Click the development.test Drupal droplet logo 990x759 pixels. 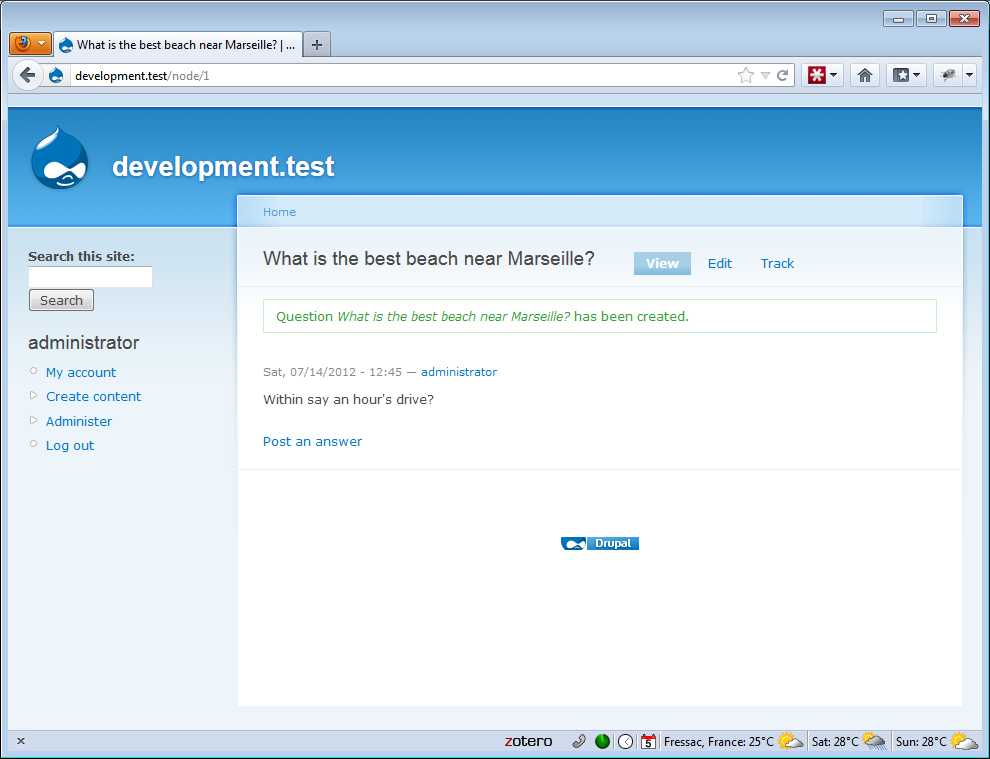59,157
